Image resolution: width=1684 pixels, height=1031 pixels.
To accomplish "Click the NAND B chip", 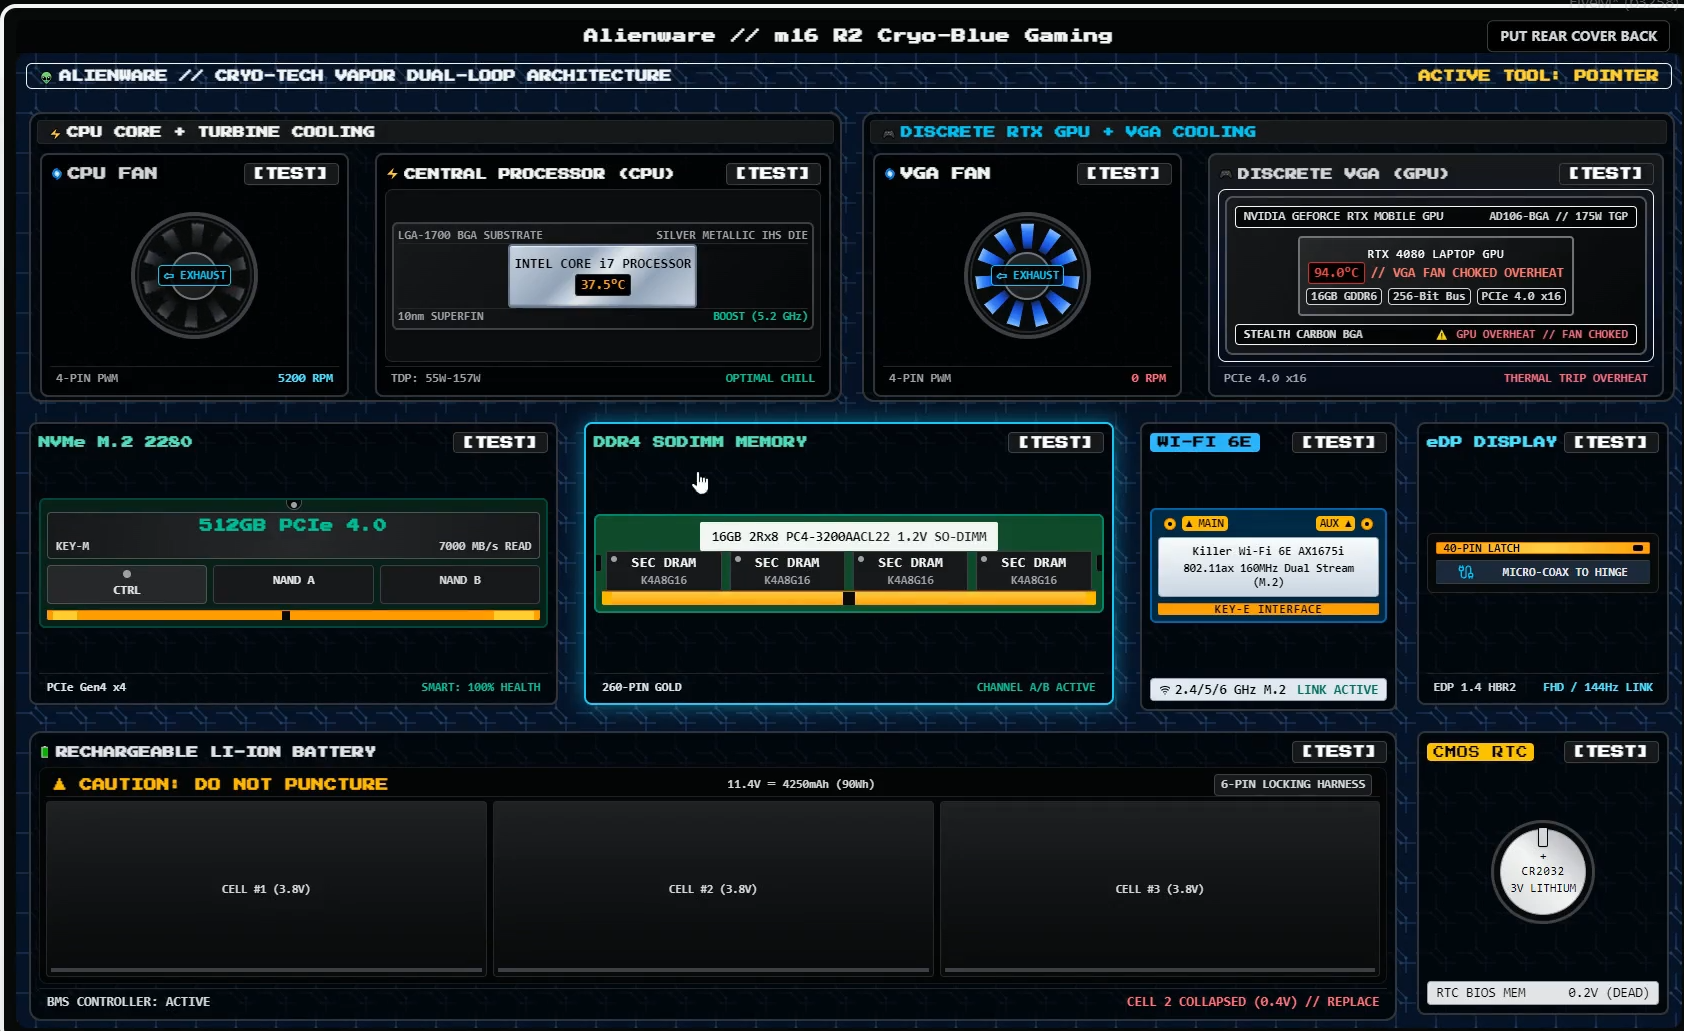I will (x=460, y=584).
